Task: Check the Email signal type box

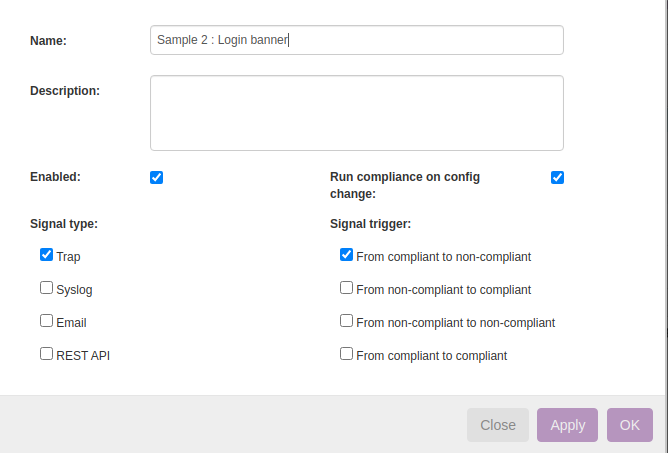Action: (x=46, y=321)
